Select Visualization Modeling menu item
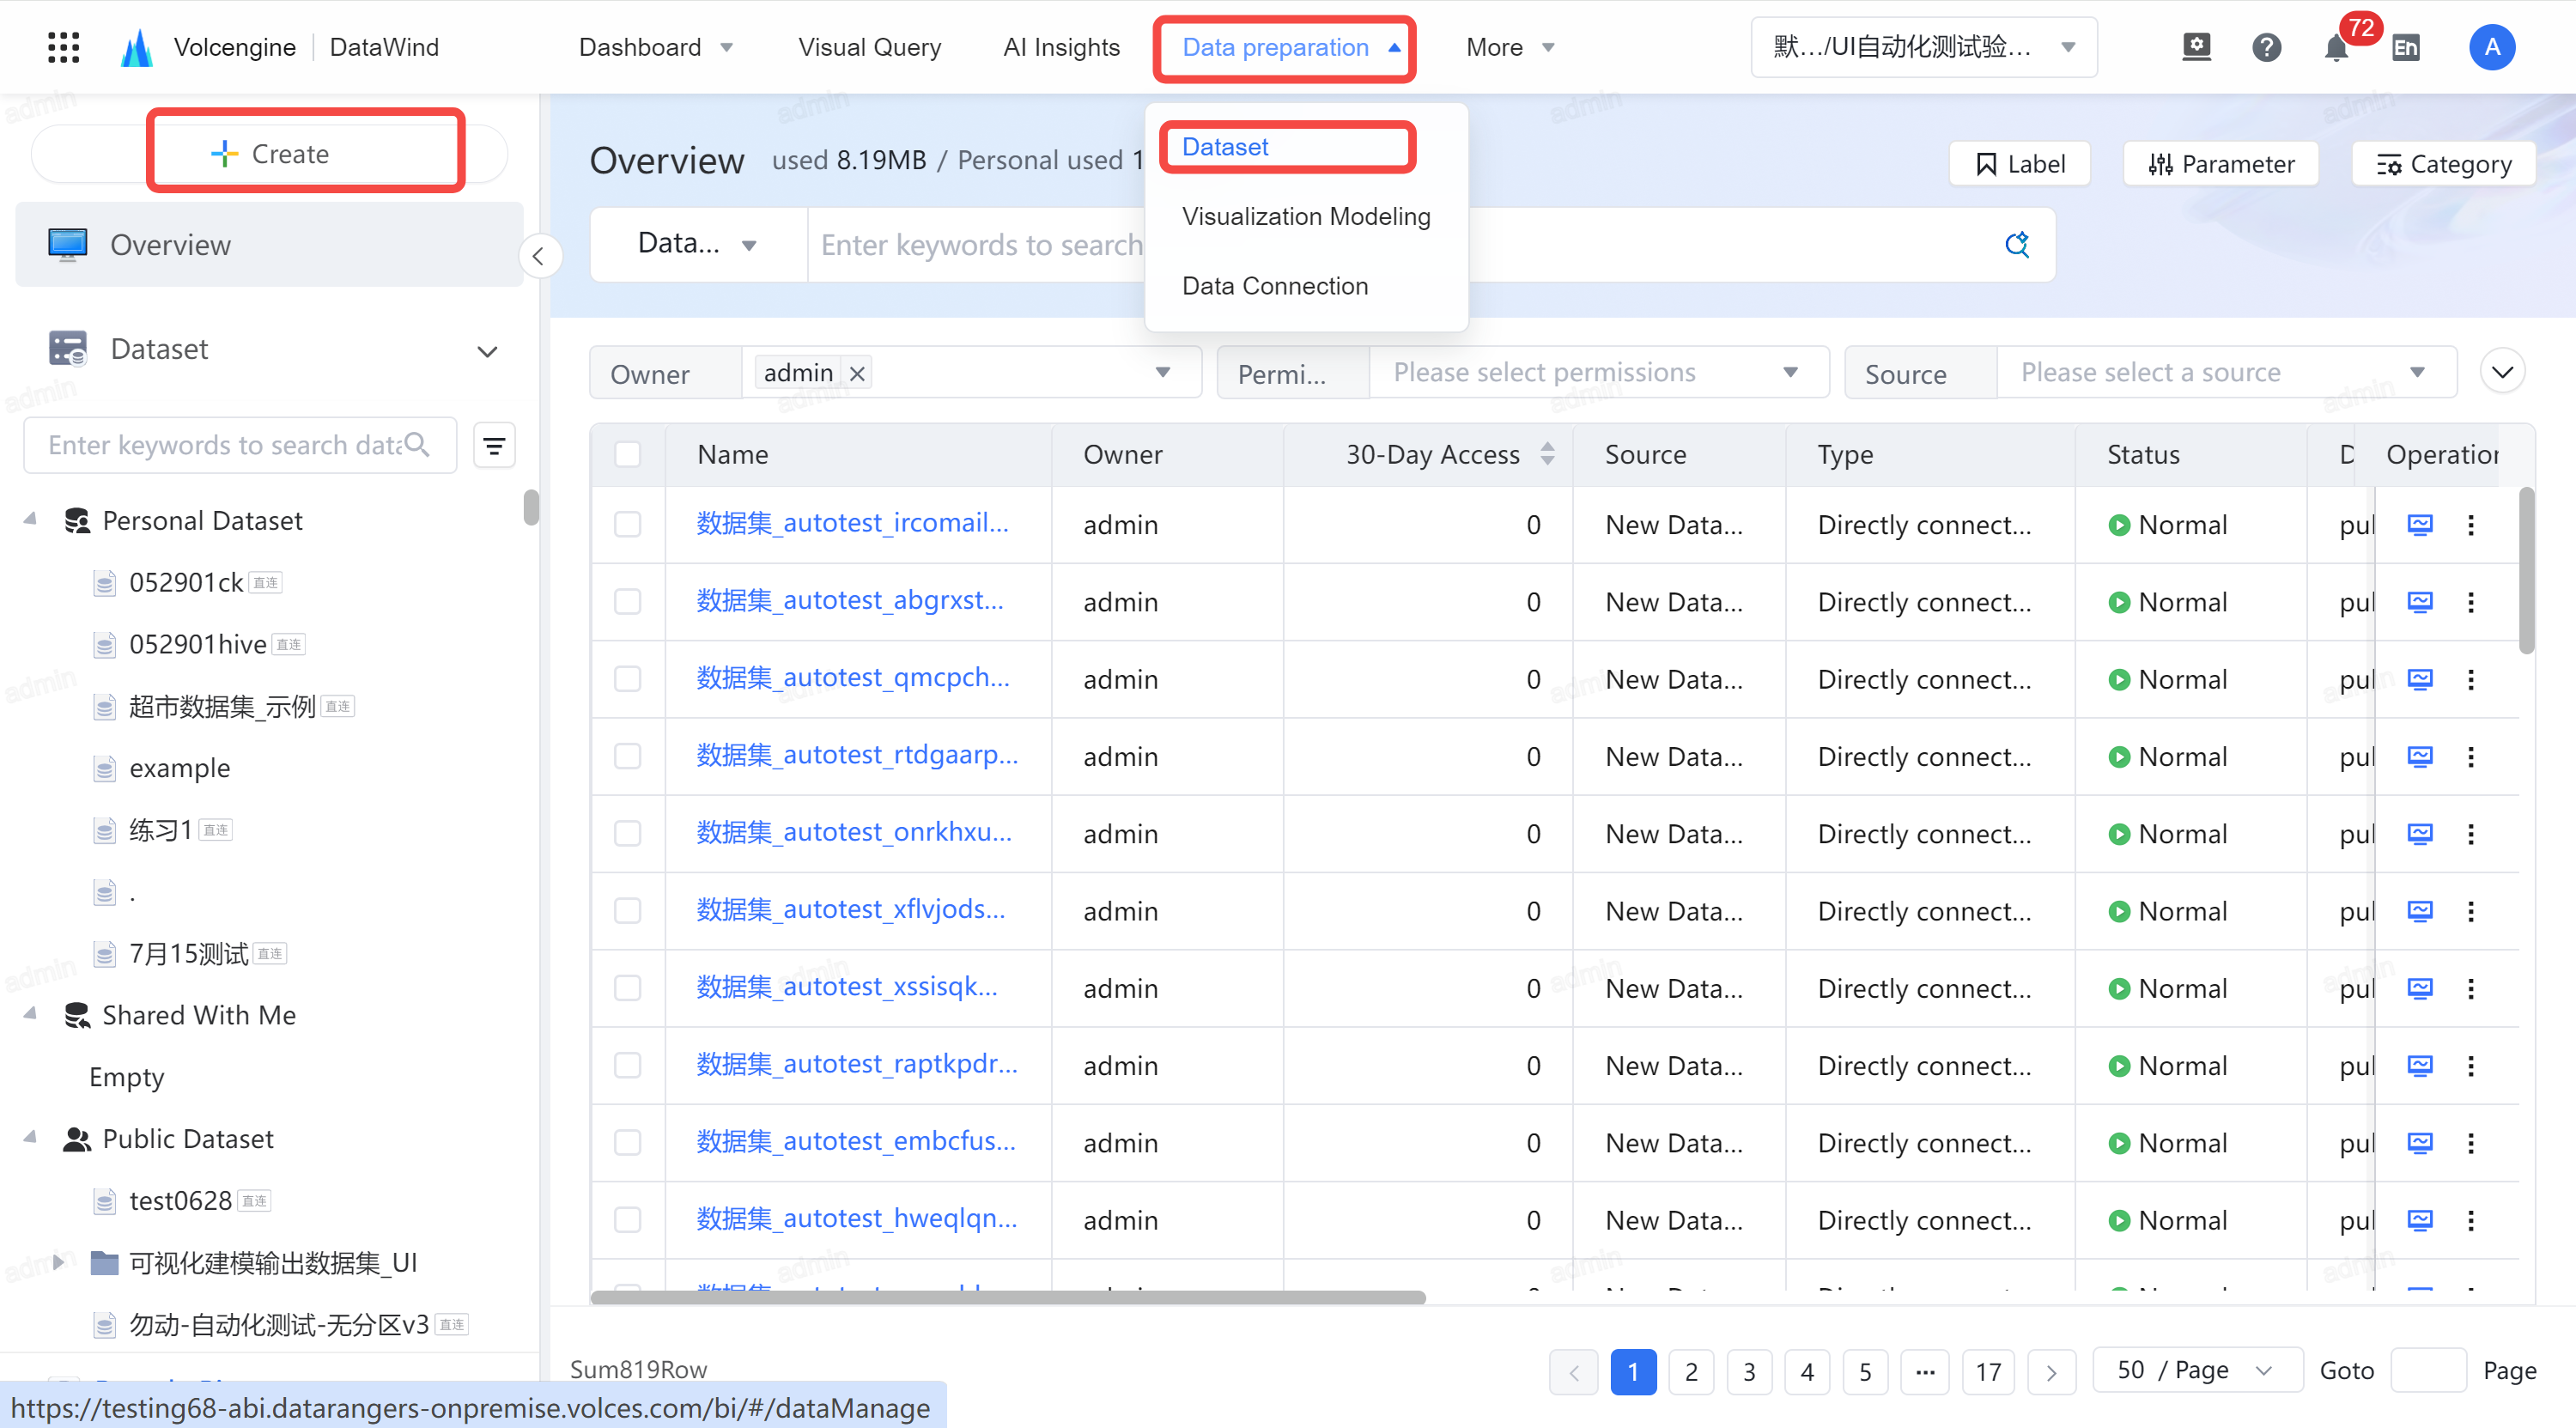The image size is (2576, 1428). (1306, 217)
